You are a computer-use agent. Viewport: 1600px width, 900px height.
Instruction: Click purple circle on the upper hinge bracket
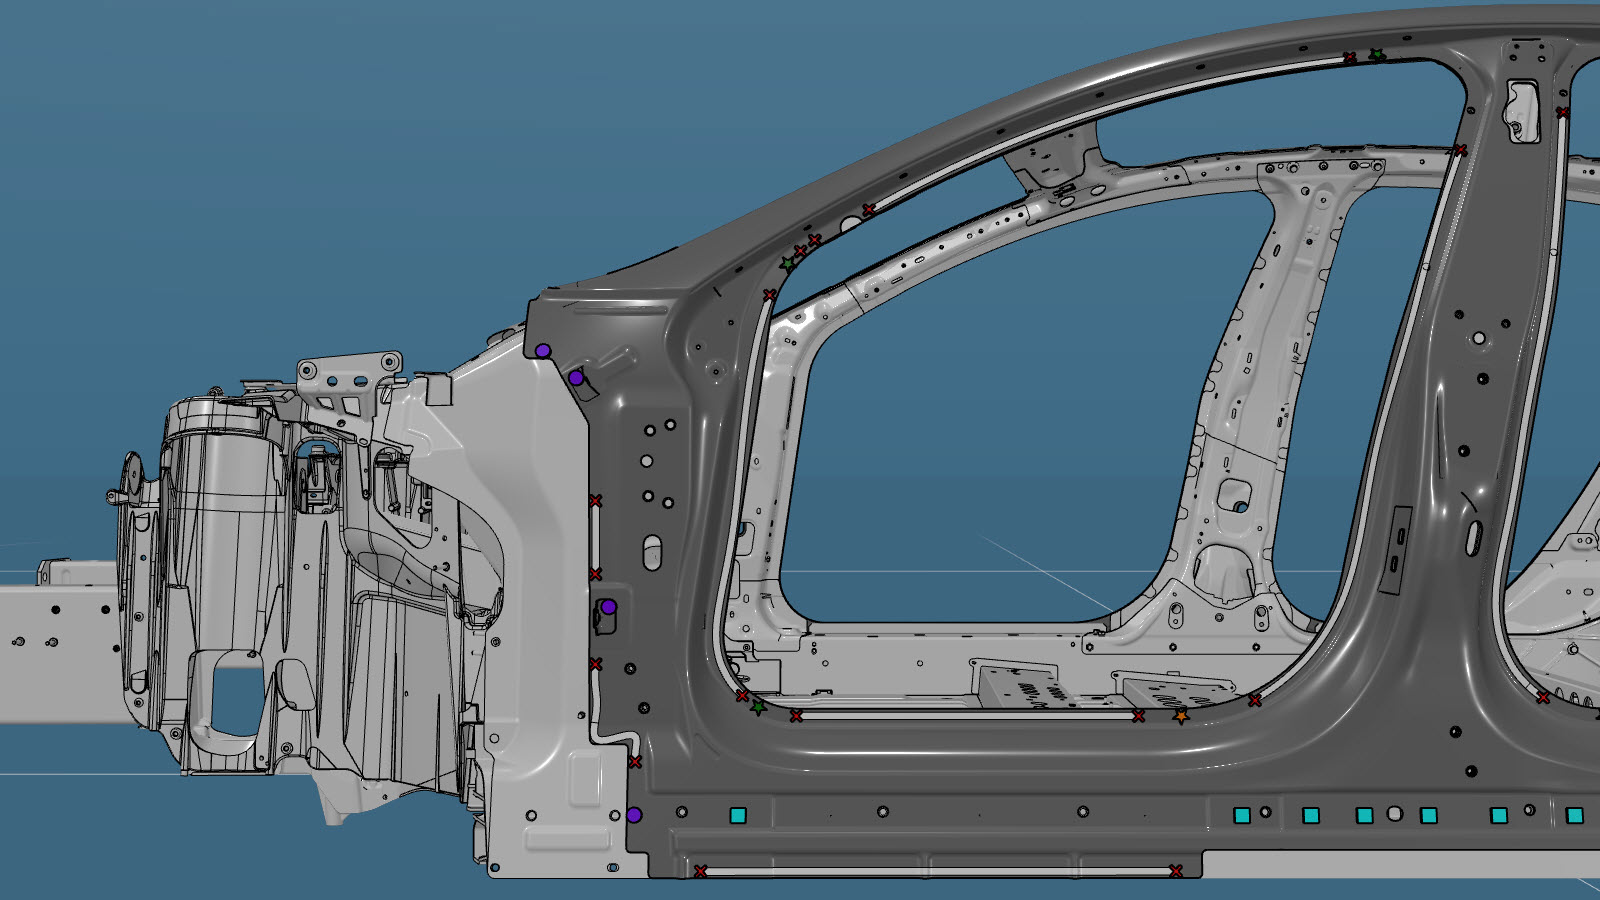click(576, 378)
